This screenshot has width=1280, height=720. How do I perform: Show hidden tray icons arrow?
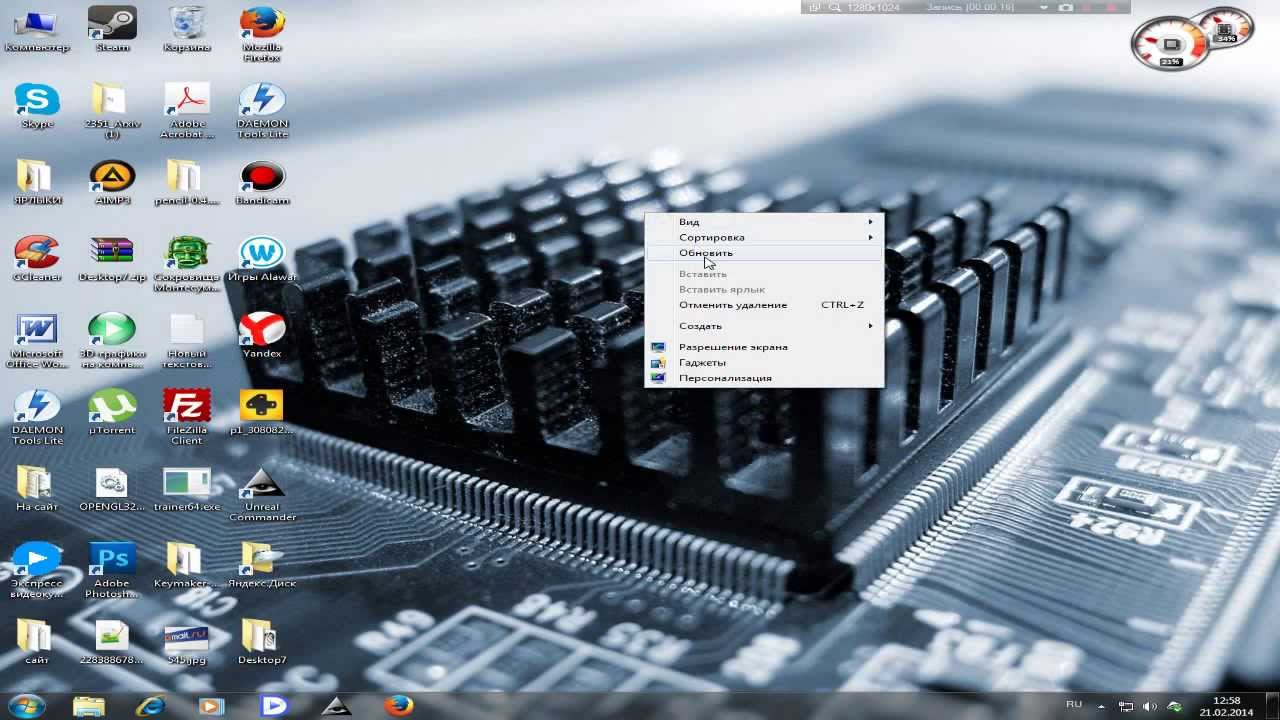tap(1101, 706)
